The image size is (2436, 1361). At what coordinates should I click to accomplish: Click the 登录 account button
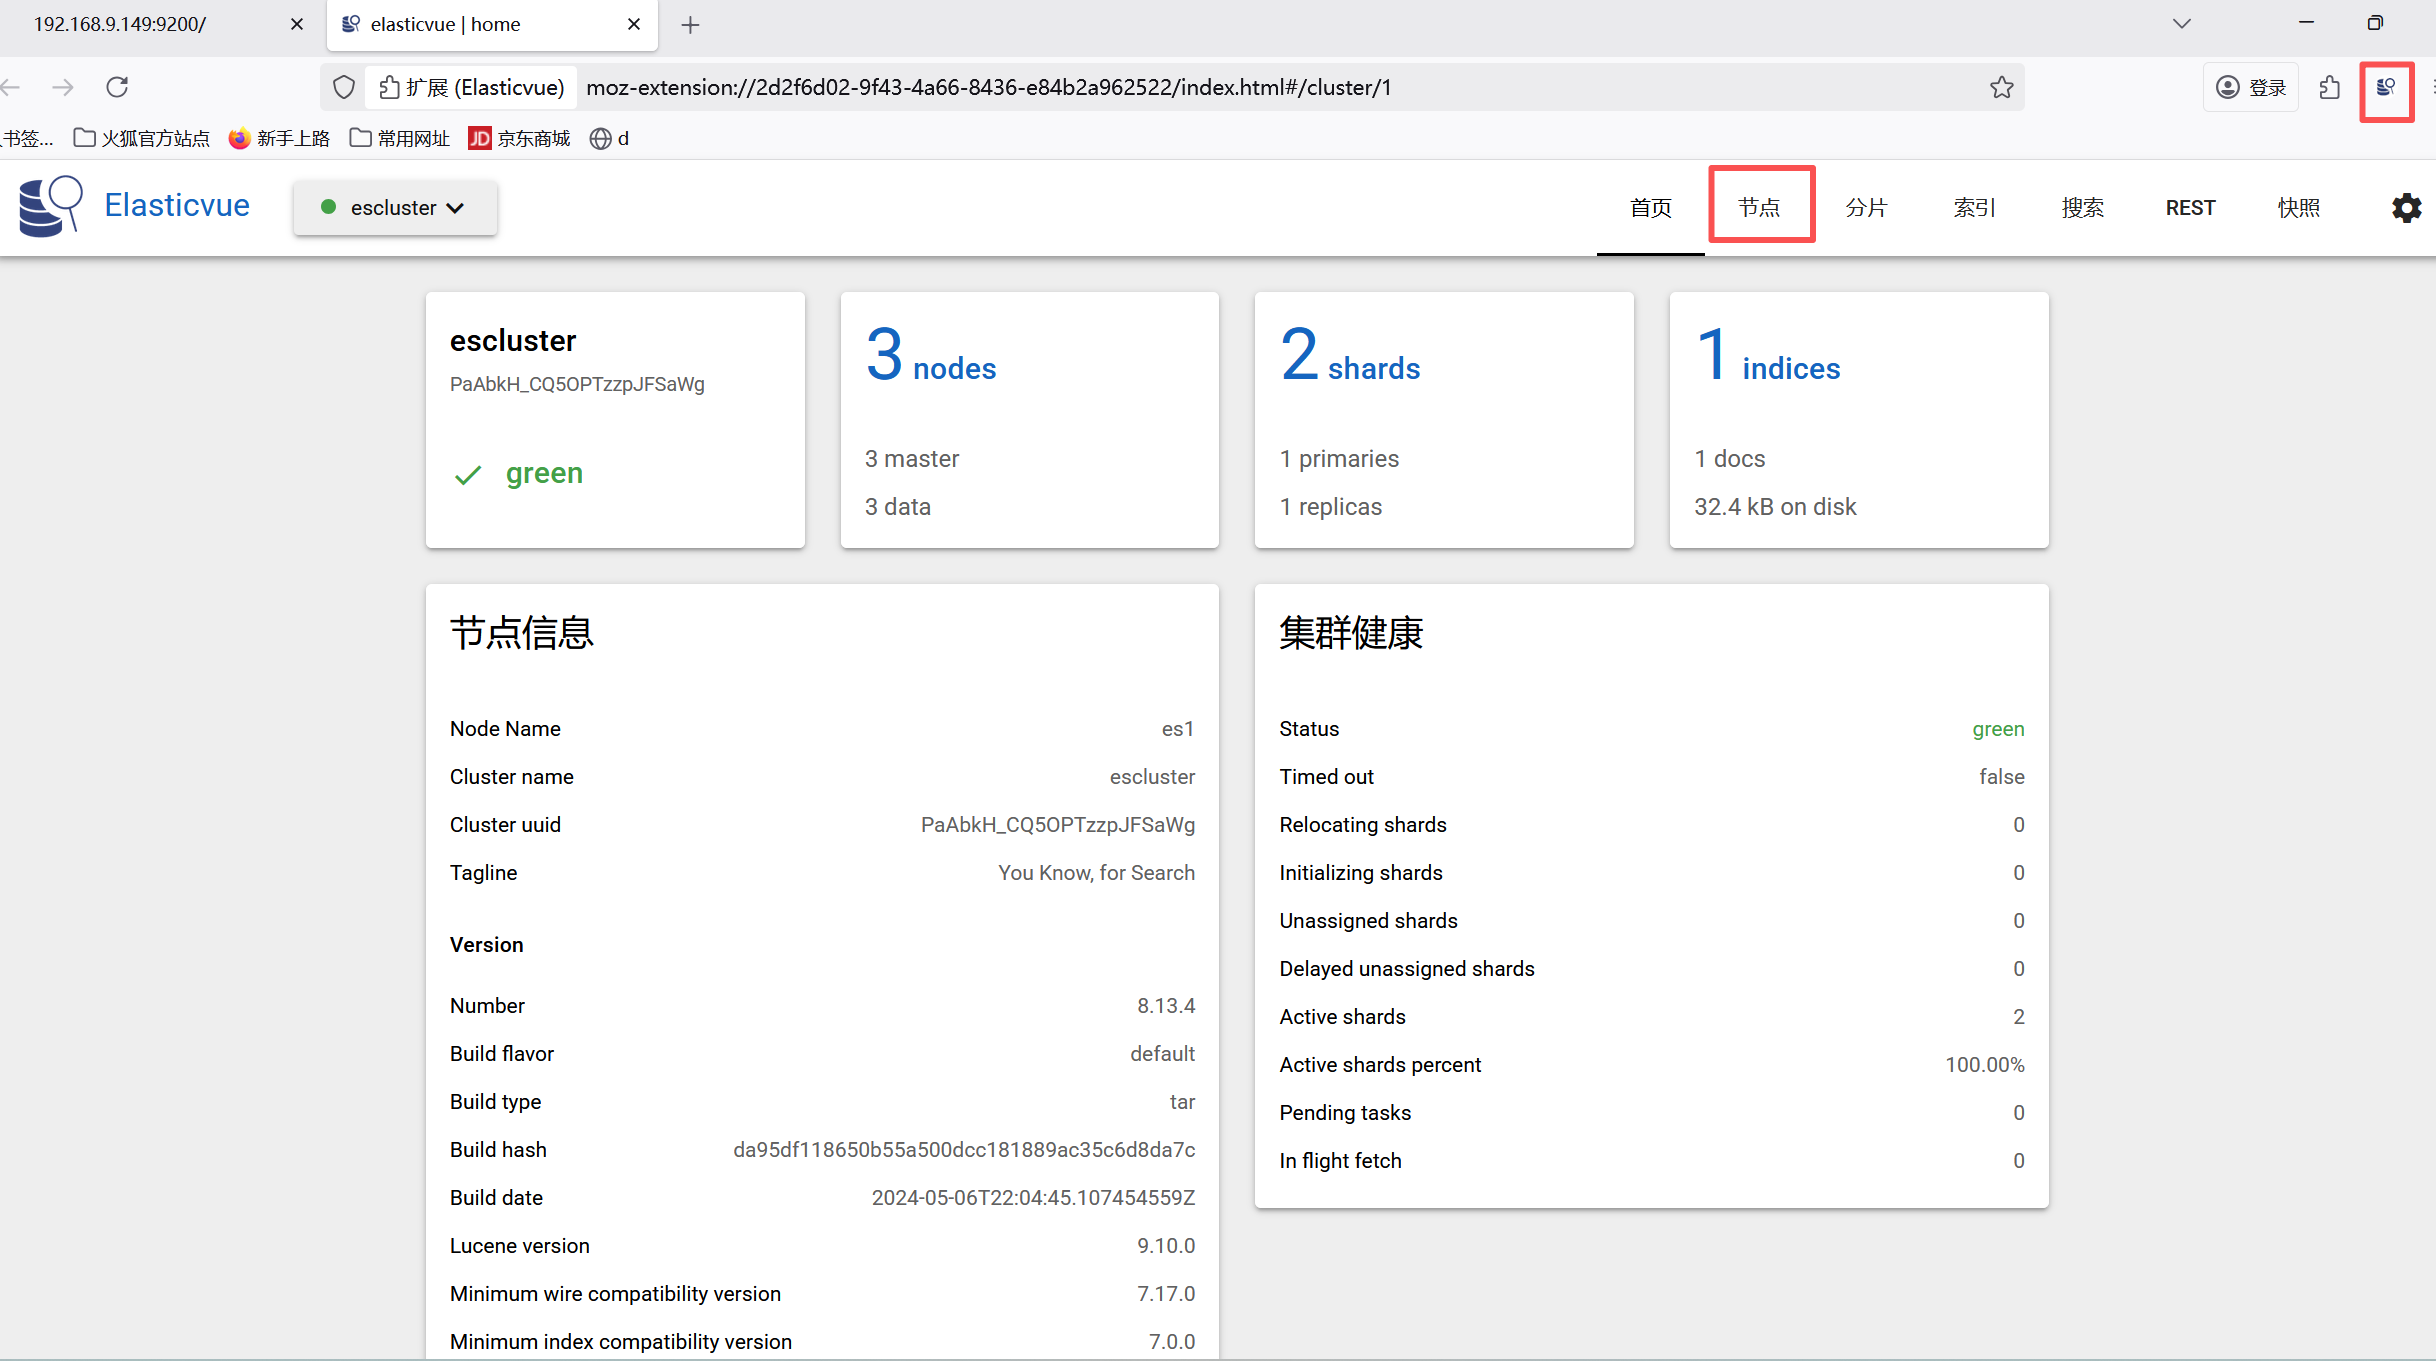click(2251, 88)
